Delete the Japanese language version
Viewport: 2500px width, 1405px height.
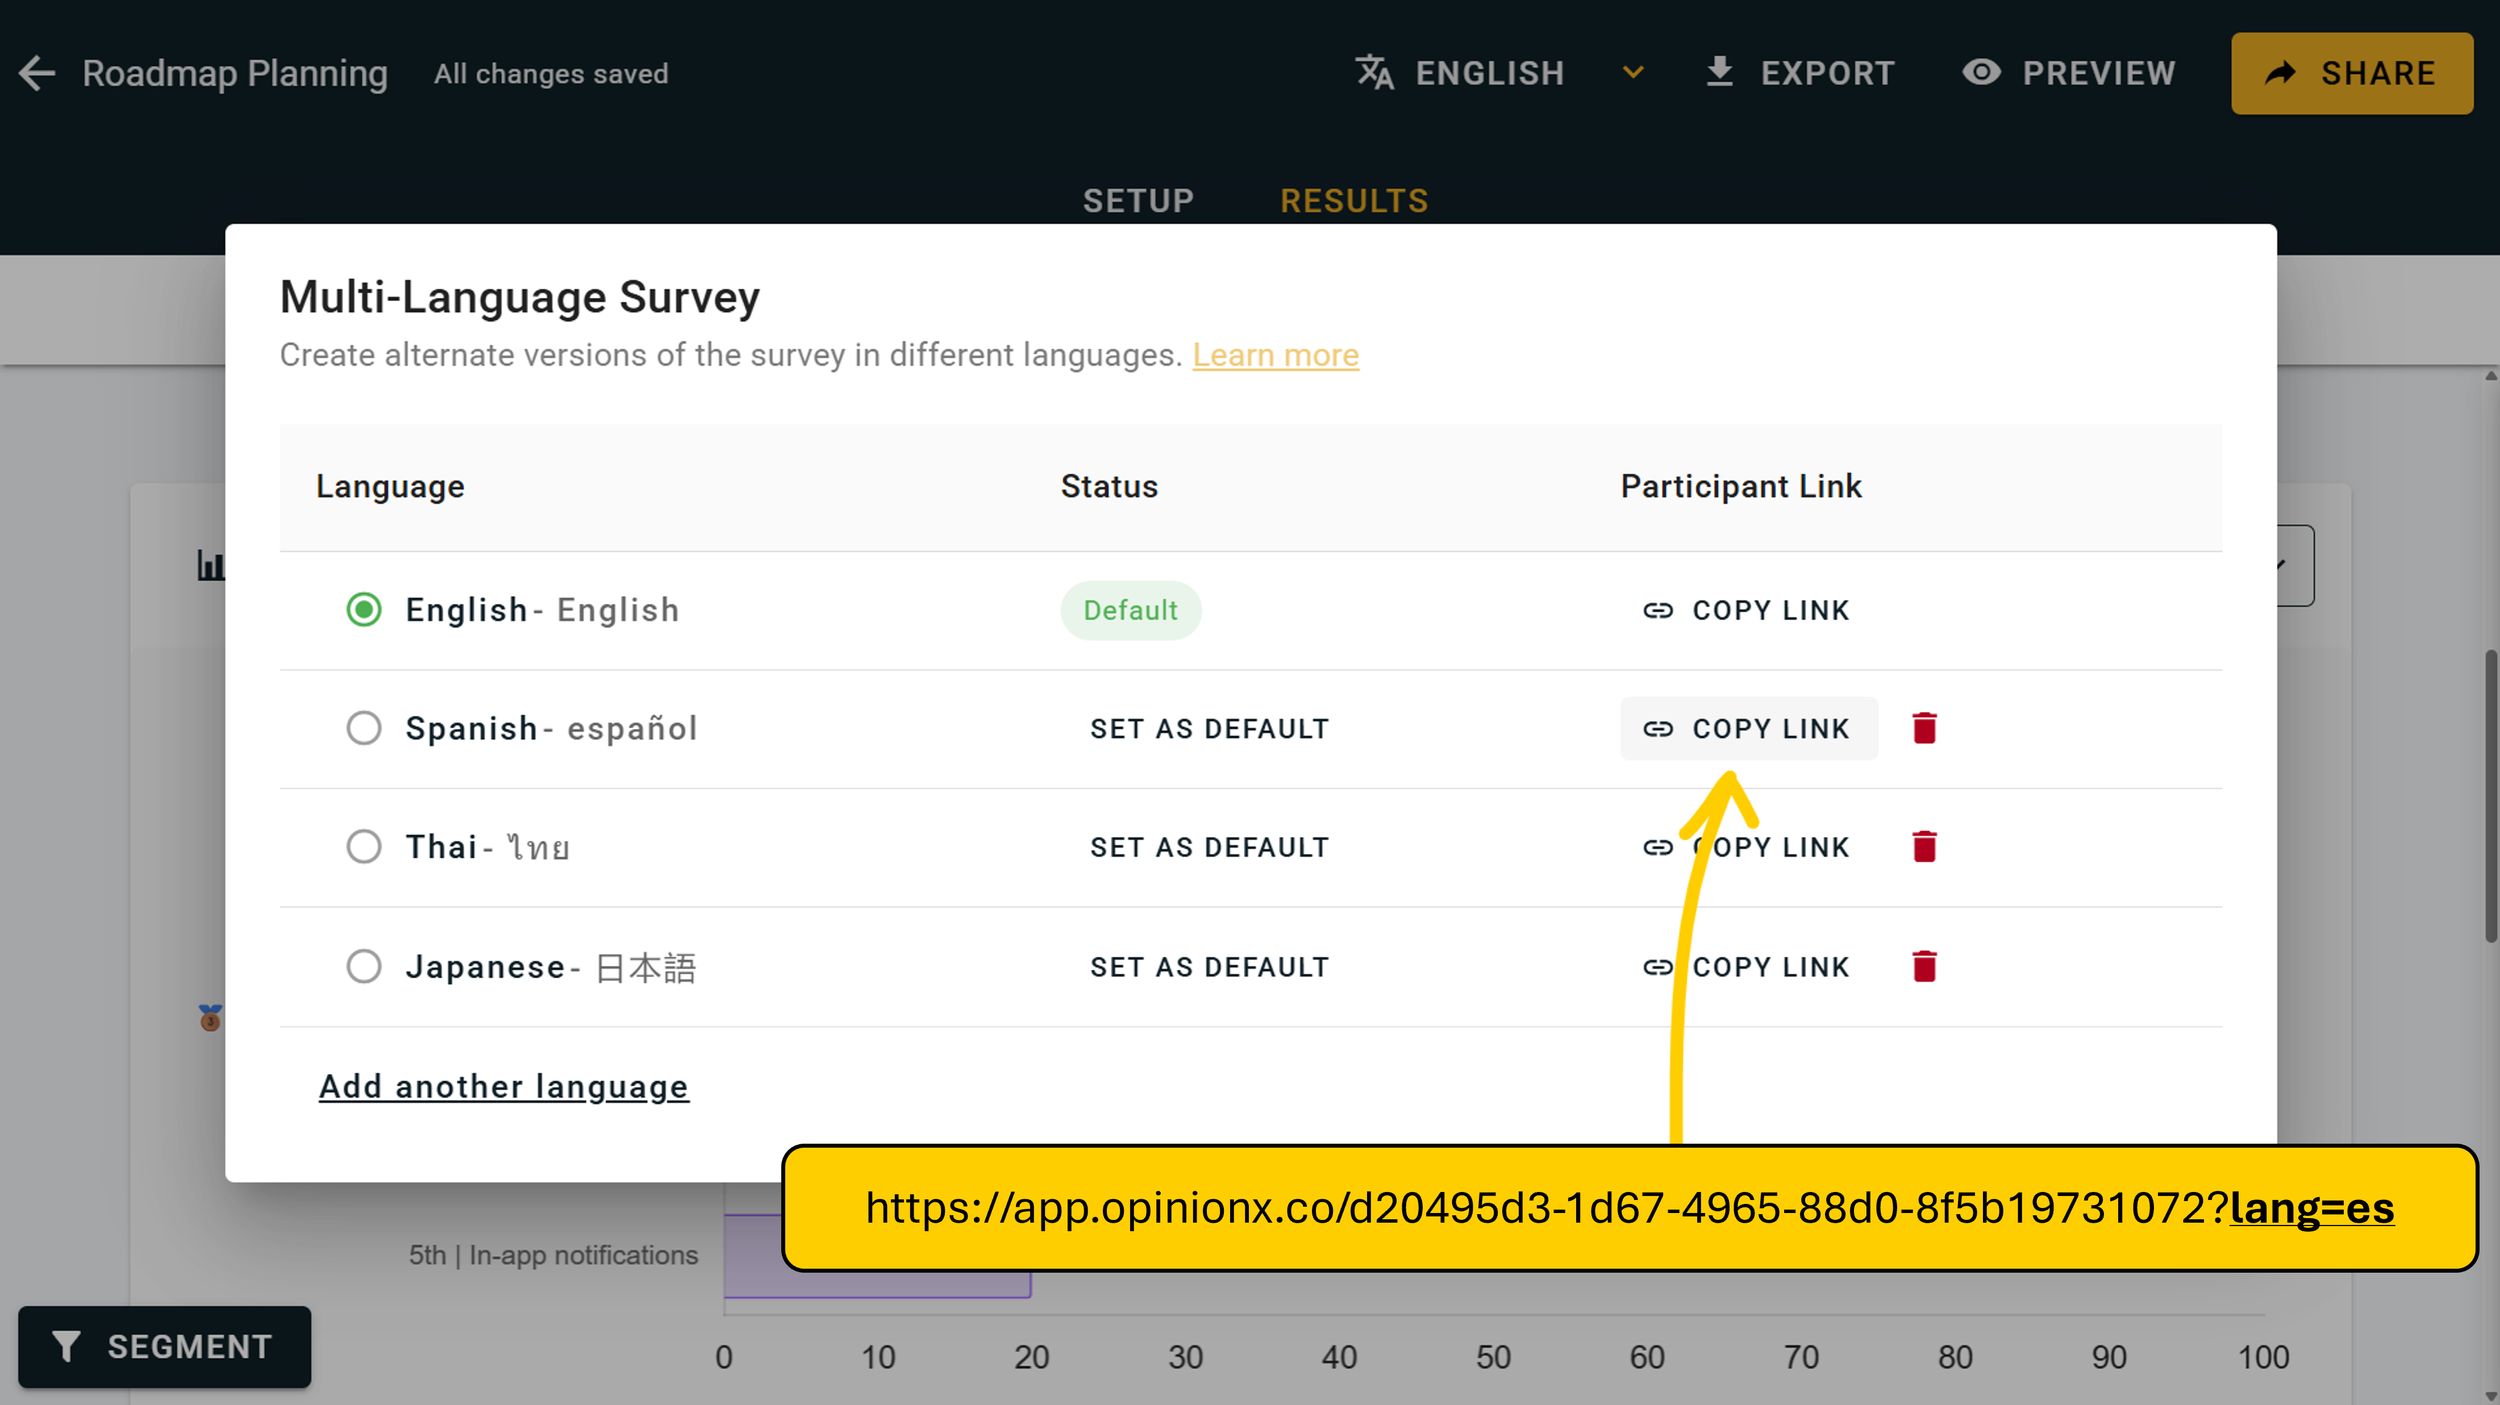click(1924, 966)
